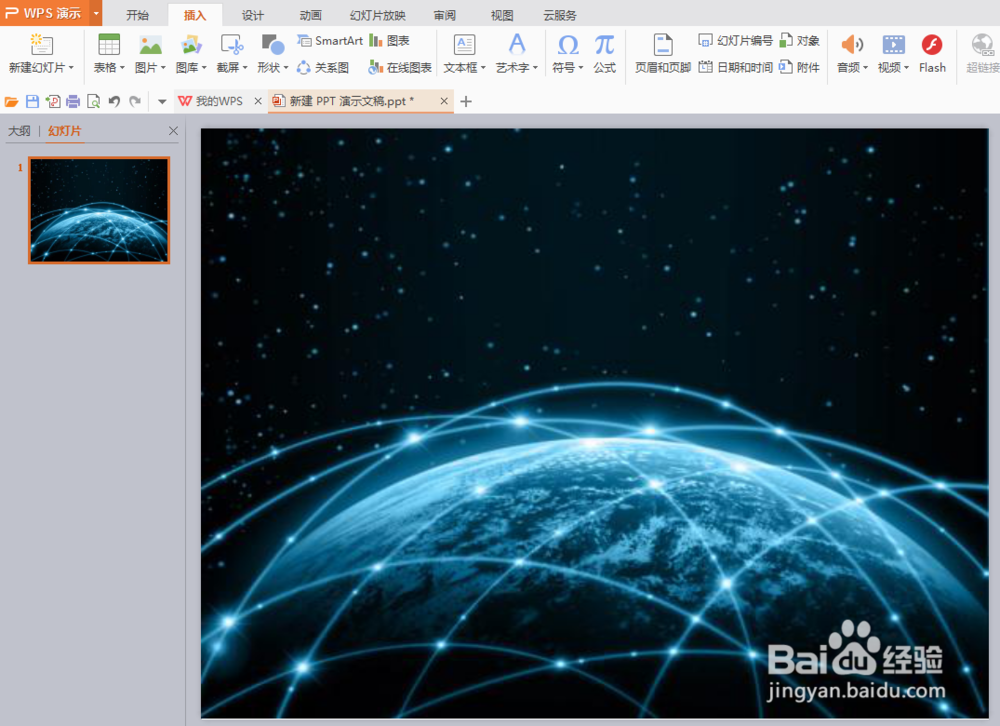Redo the last action
The width and height of the screenshot is (1000, 726).
[135, 101]
